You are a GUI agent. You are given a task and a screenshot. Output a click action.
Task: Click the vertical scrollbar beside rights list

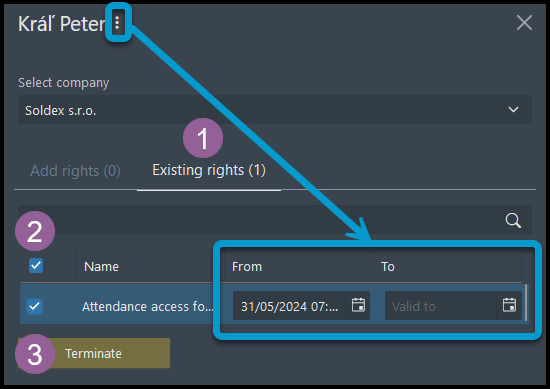[x=526, y=302]
